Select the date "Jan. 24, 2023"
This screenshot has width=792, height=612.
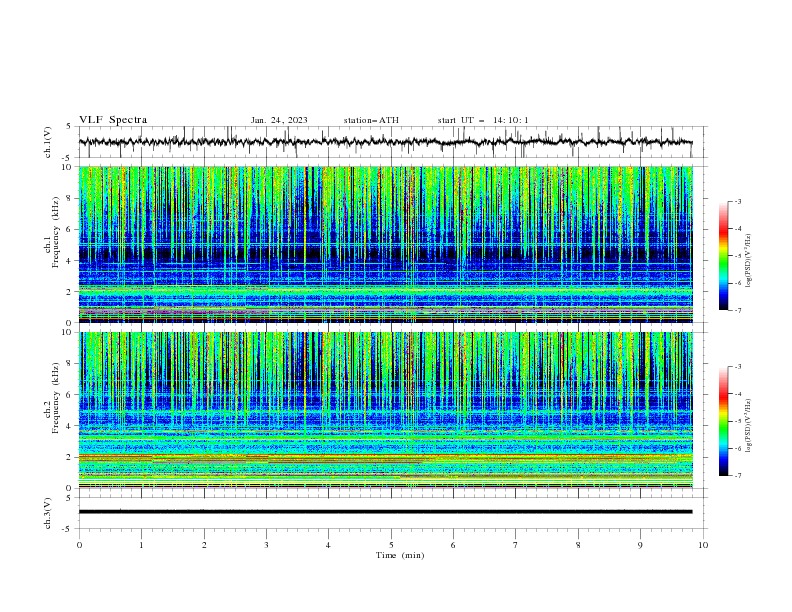(x=279, y=120)
